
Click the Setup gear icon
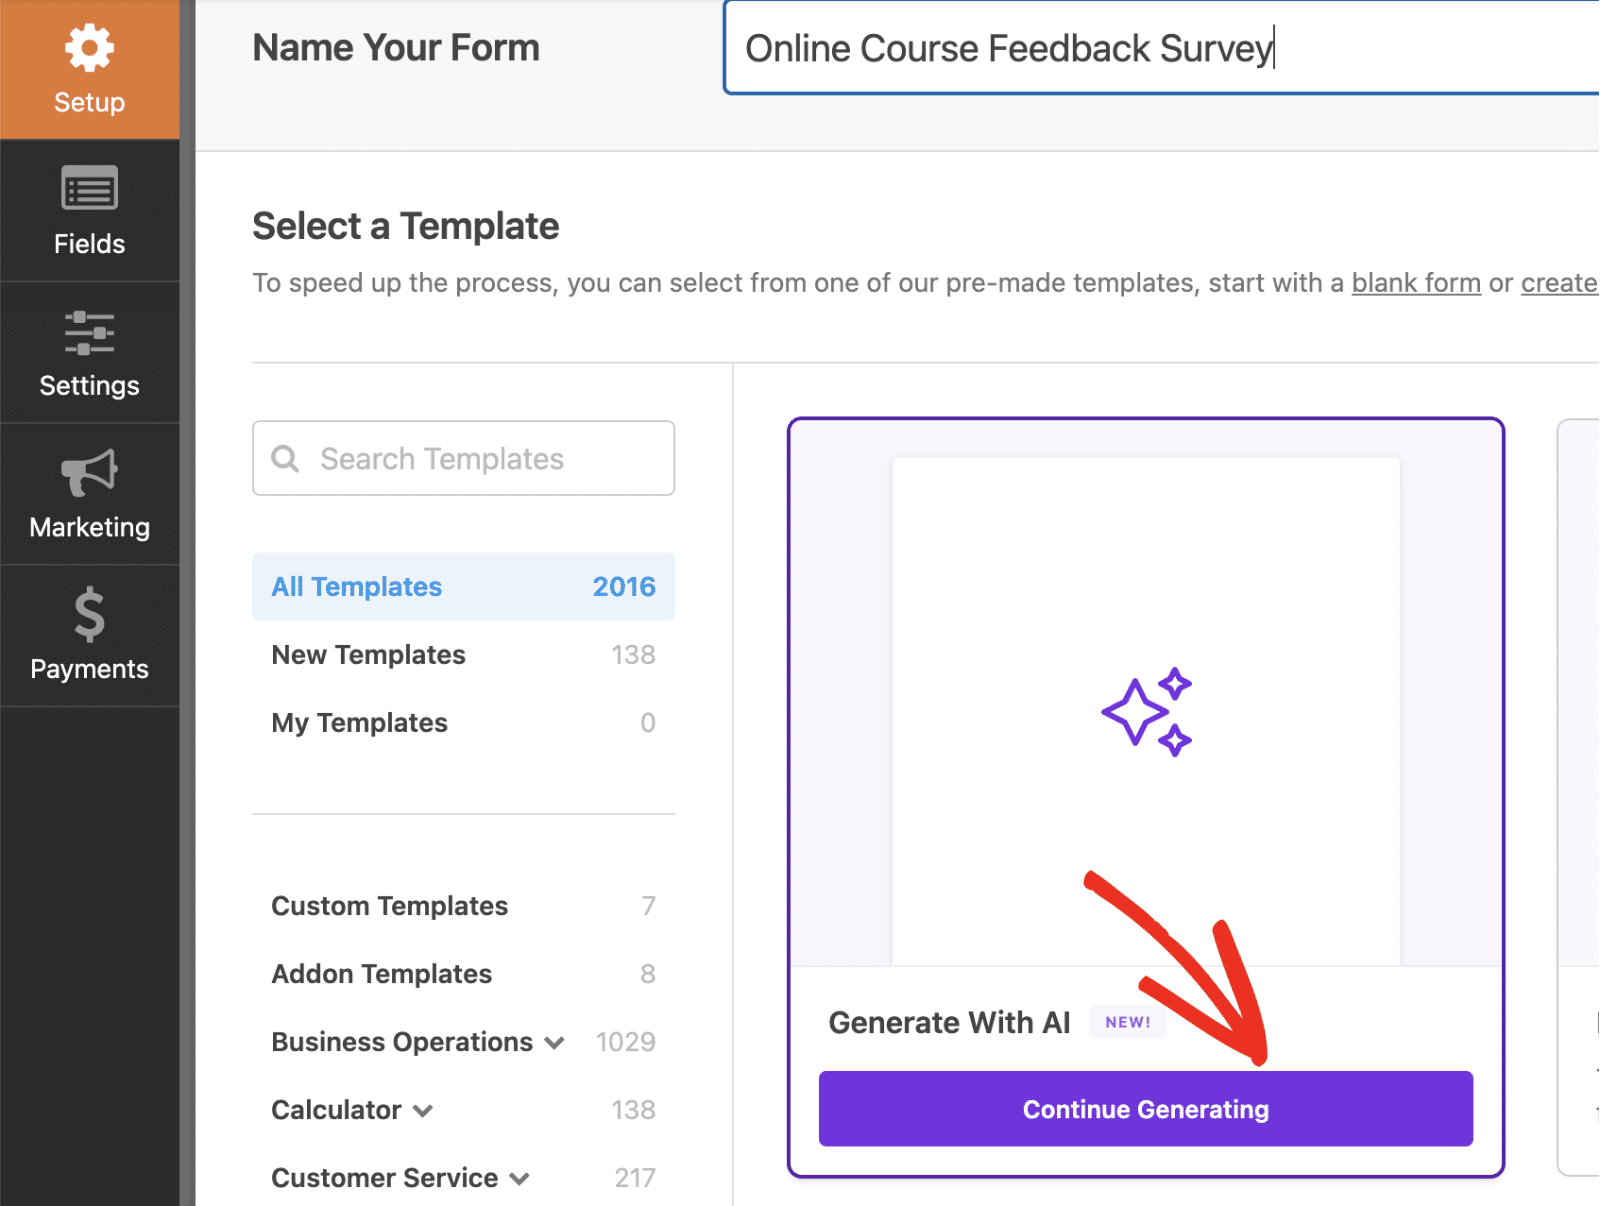click(89, 48)
